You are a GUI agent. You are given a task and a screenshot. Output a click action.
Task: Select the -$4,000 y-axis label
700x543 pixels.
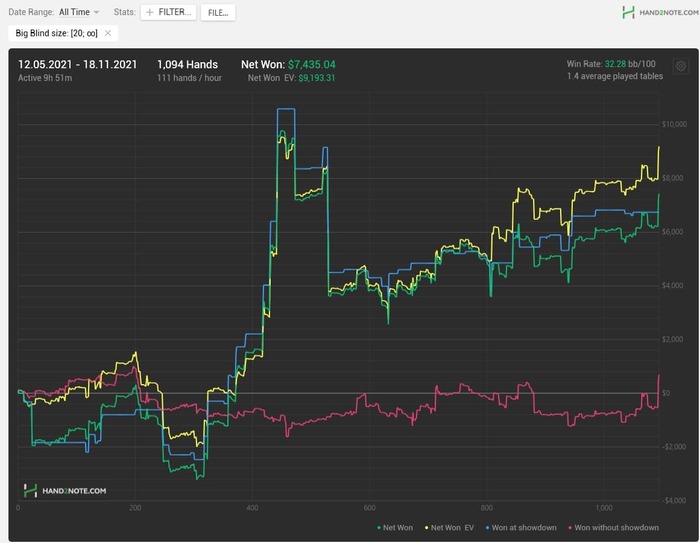tap(674, 501)
